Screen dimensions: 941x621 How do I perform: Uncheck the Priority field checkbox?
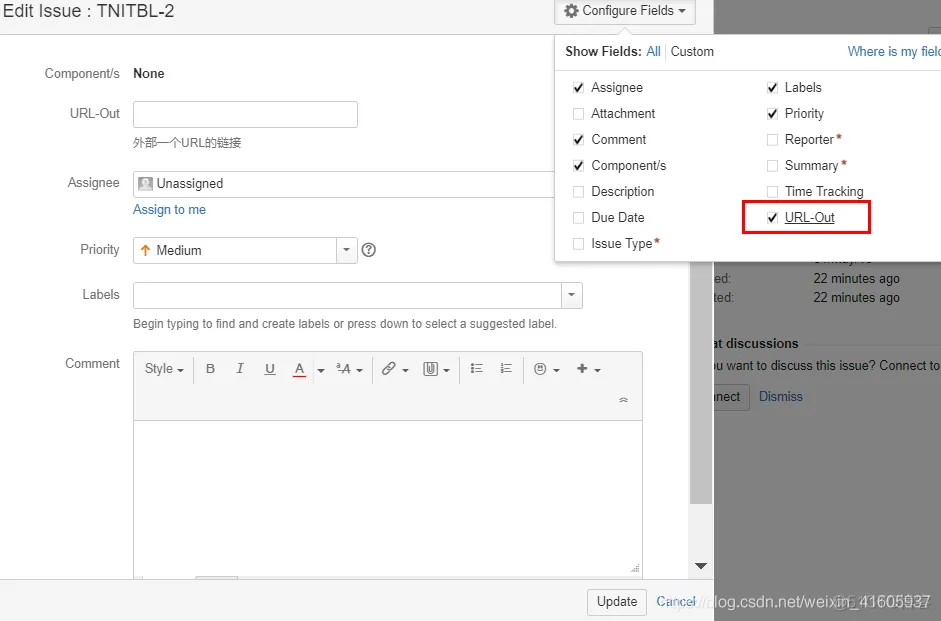point(772,113)
